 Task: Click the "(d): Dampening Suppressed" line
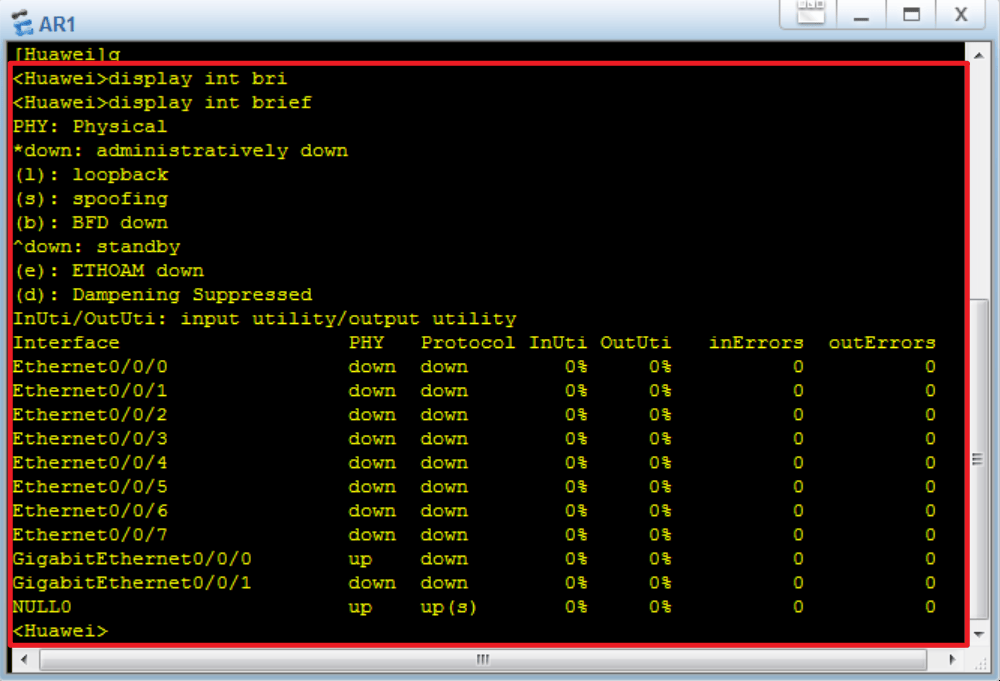pos(163,295)
